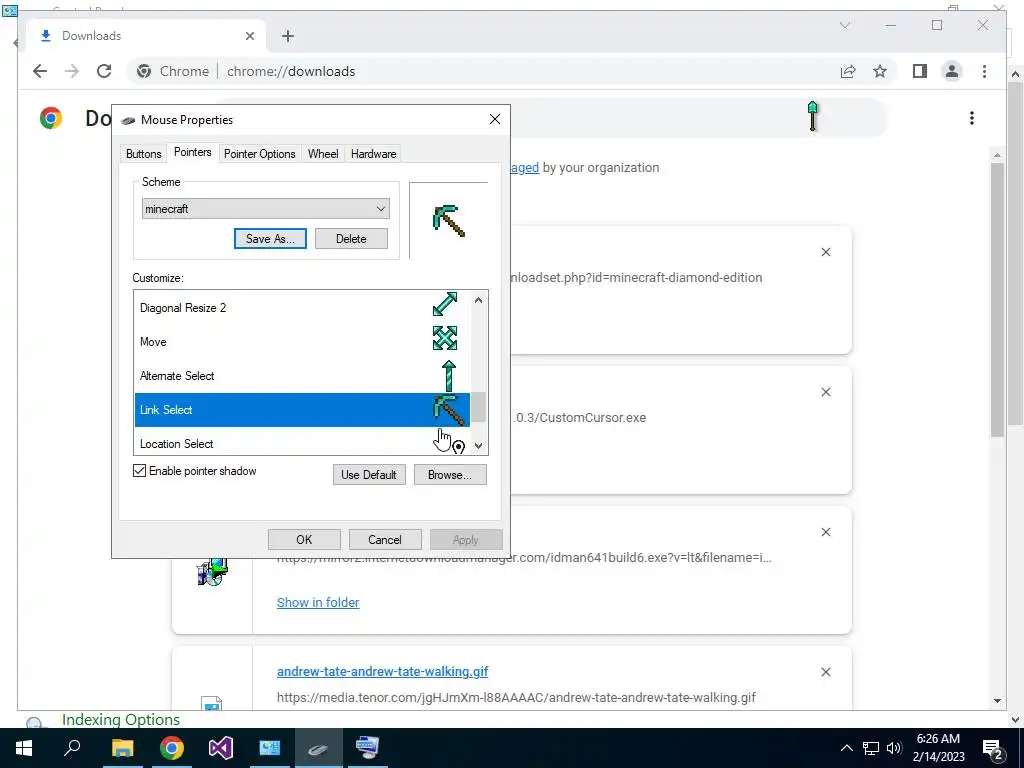Open the Hardware tab
Image resolution: width=1024 pixels, height=768 pixels.
(373, 154)
